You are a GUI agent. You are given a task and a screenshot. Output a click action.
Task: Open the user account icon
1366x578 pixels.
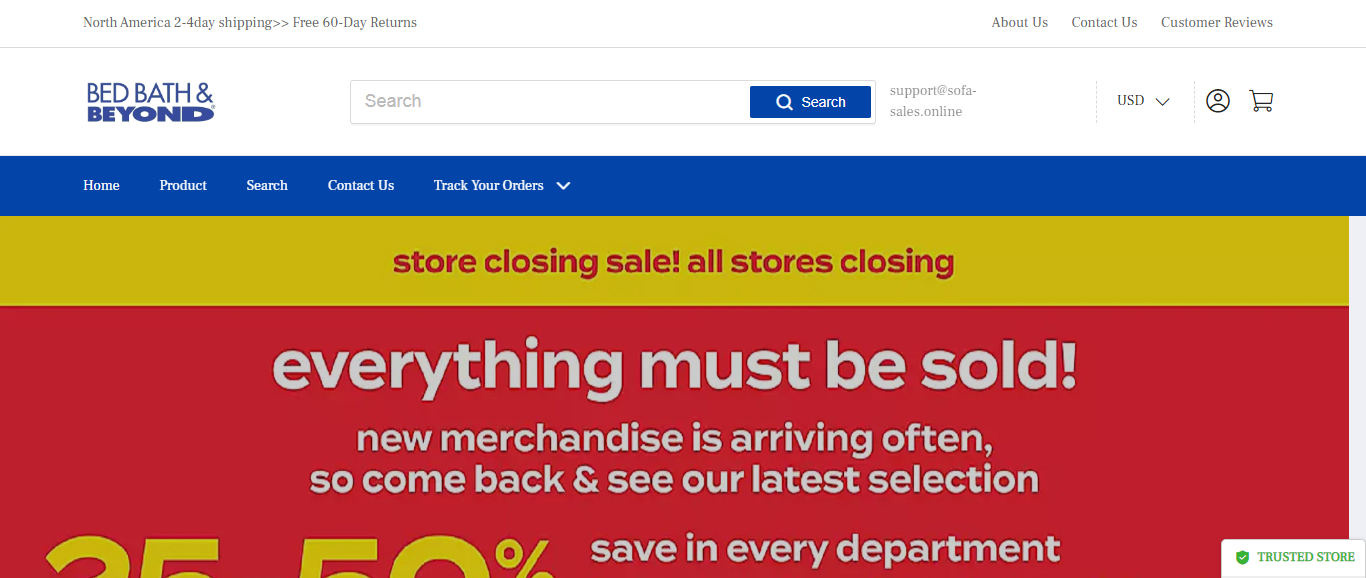coord(1217,101)
